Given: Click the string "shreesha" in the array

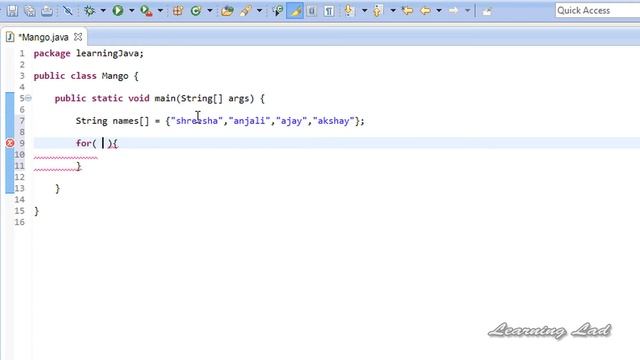Looking at the screenshot, I should [197, 121].
